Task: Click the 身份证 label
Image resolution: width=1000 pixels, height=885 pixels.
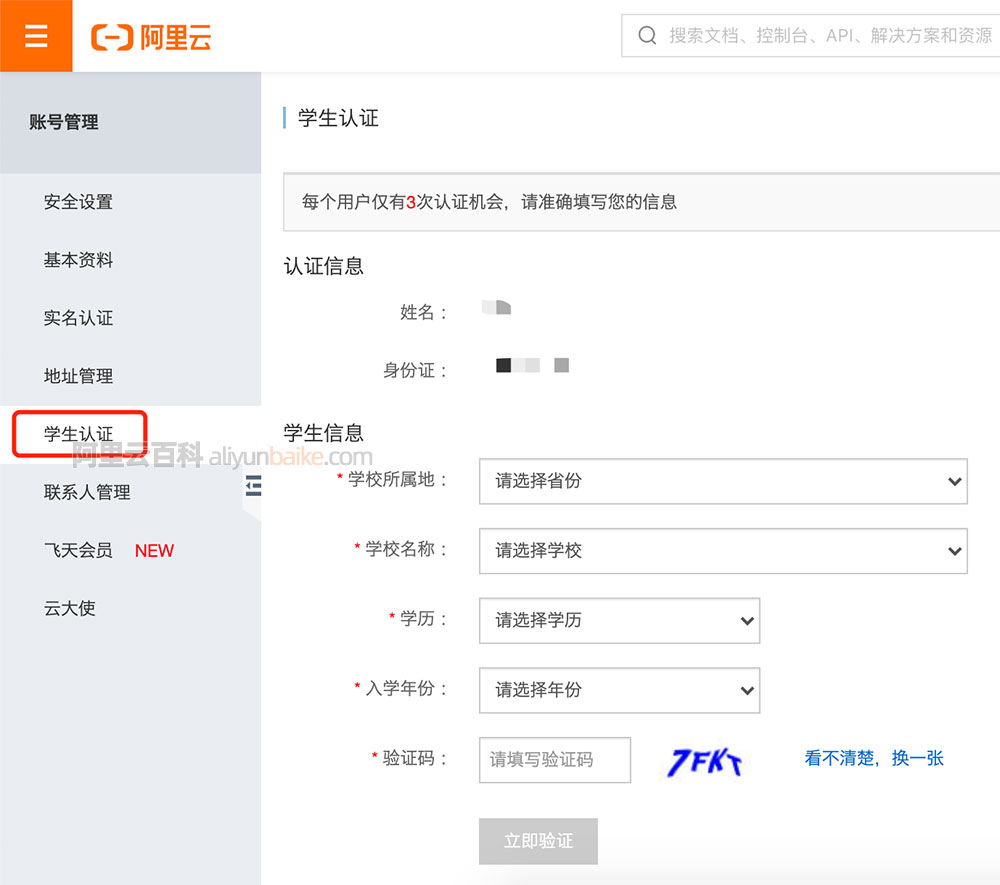Action: click(x=415, y=370)
